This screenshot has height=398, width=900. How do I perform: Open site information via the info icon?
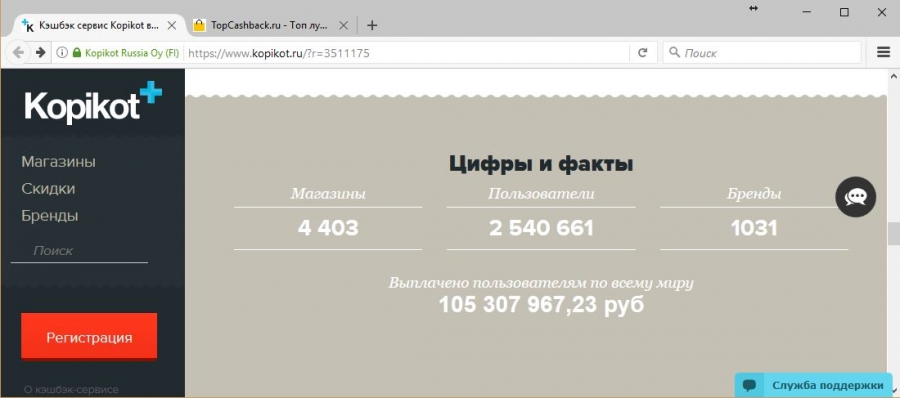point(62,53)
